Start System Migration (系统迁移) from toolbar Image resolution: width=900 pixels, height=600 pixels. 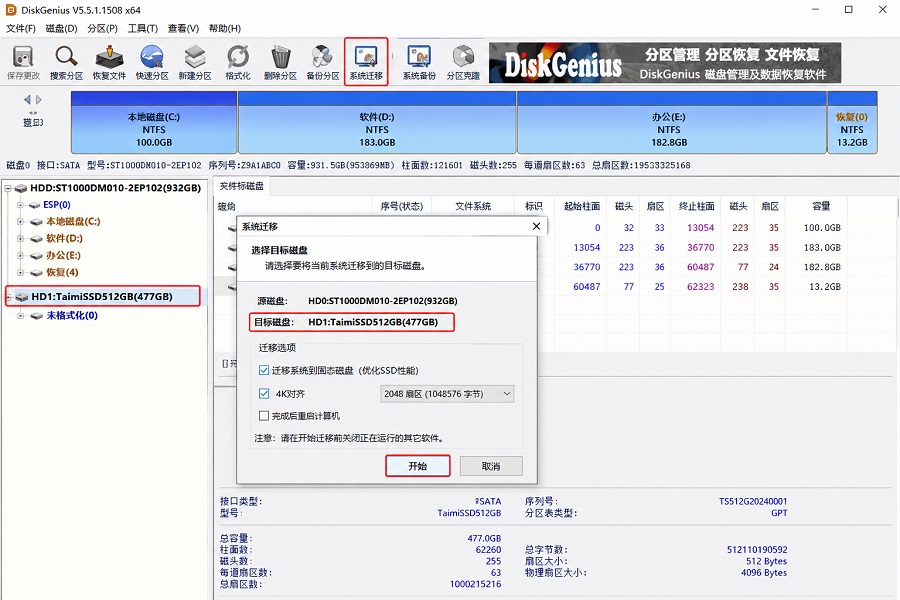tap(366, 63)
